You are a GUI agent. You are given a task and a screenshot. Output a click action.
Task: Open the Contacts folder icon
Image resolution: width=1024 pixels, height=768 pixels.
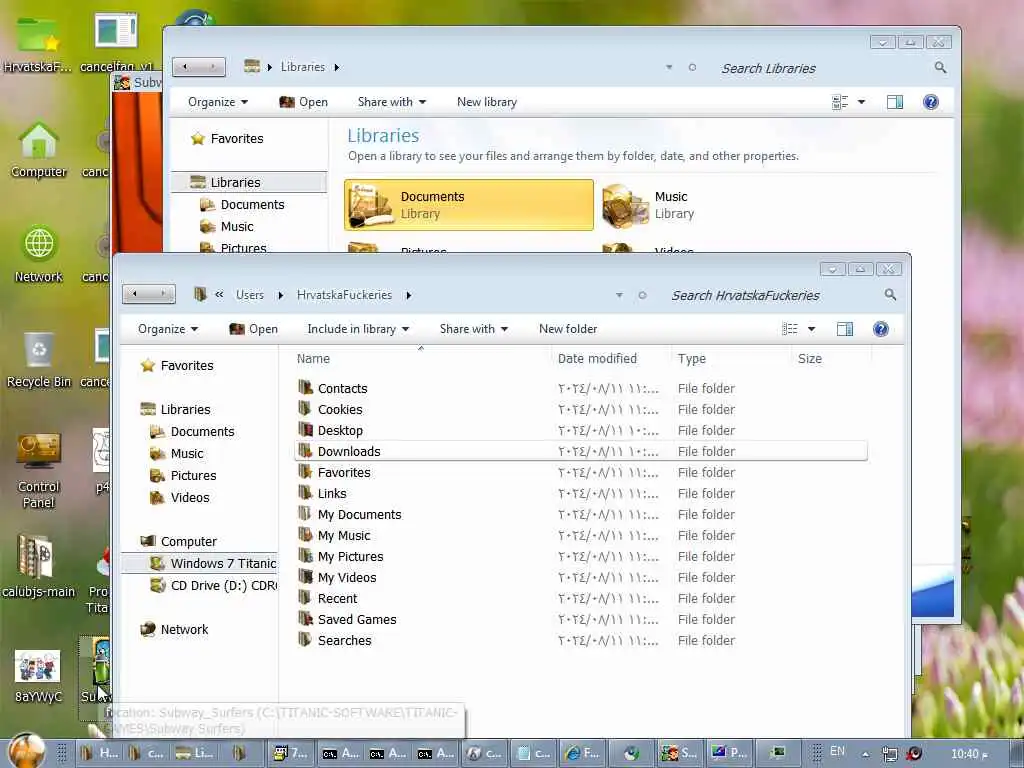[305, 388]
